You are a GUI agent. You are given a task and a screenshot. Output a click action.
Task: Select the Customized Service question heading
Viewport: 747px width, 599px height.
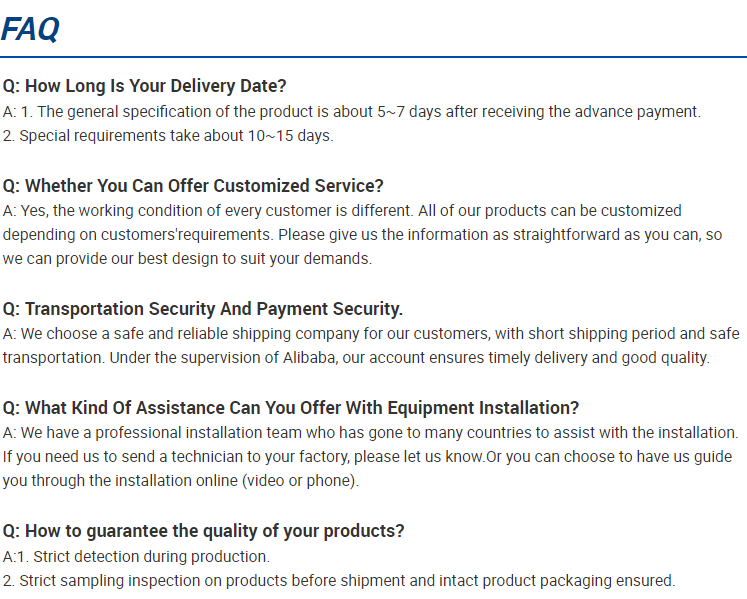(x=193, y=185)
